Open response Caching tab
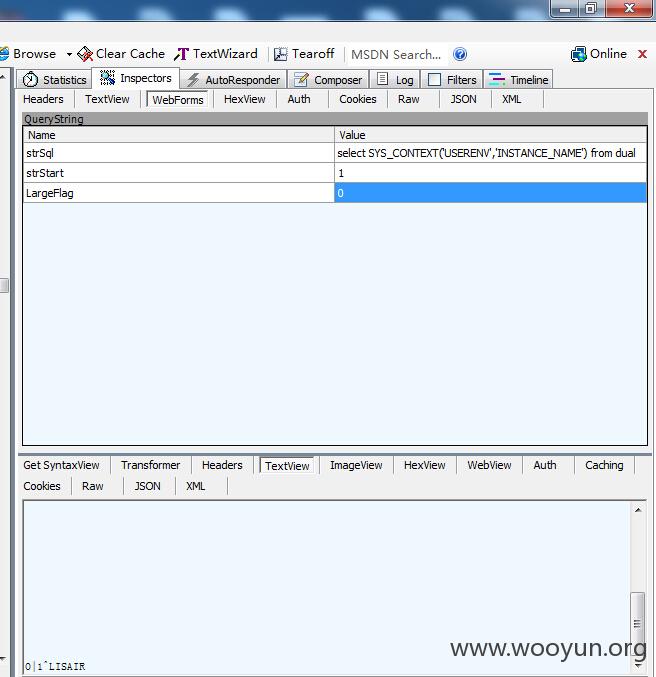The image size is (656, 677). pyautogui.click(x=604, y=465)
